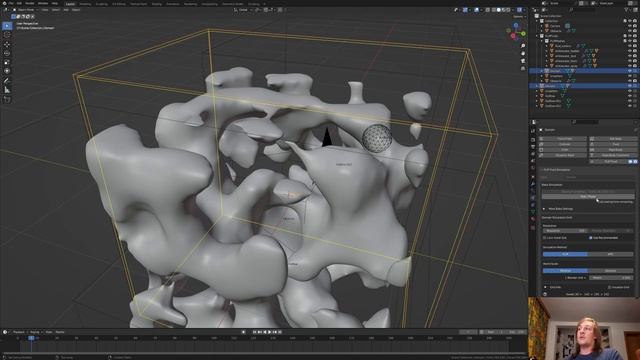Open the Keying dropdown in timeline

pos(35,332)
